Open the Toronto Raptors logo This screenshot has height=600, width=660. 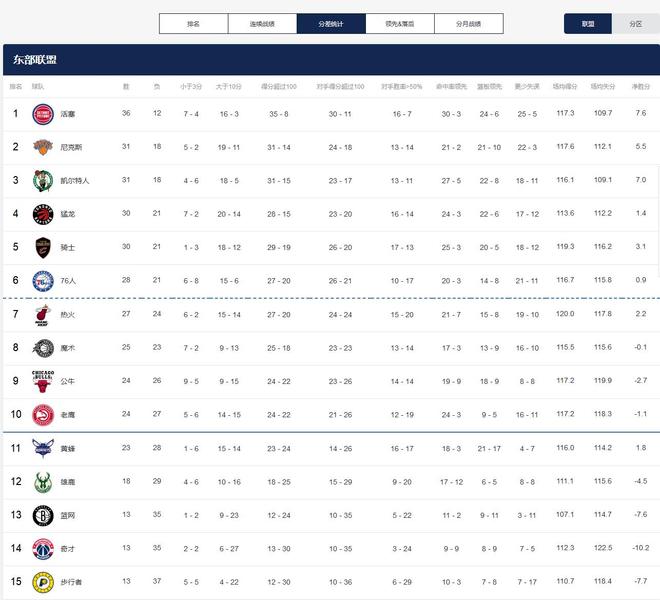(42, 214)
